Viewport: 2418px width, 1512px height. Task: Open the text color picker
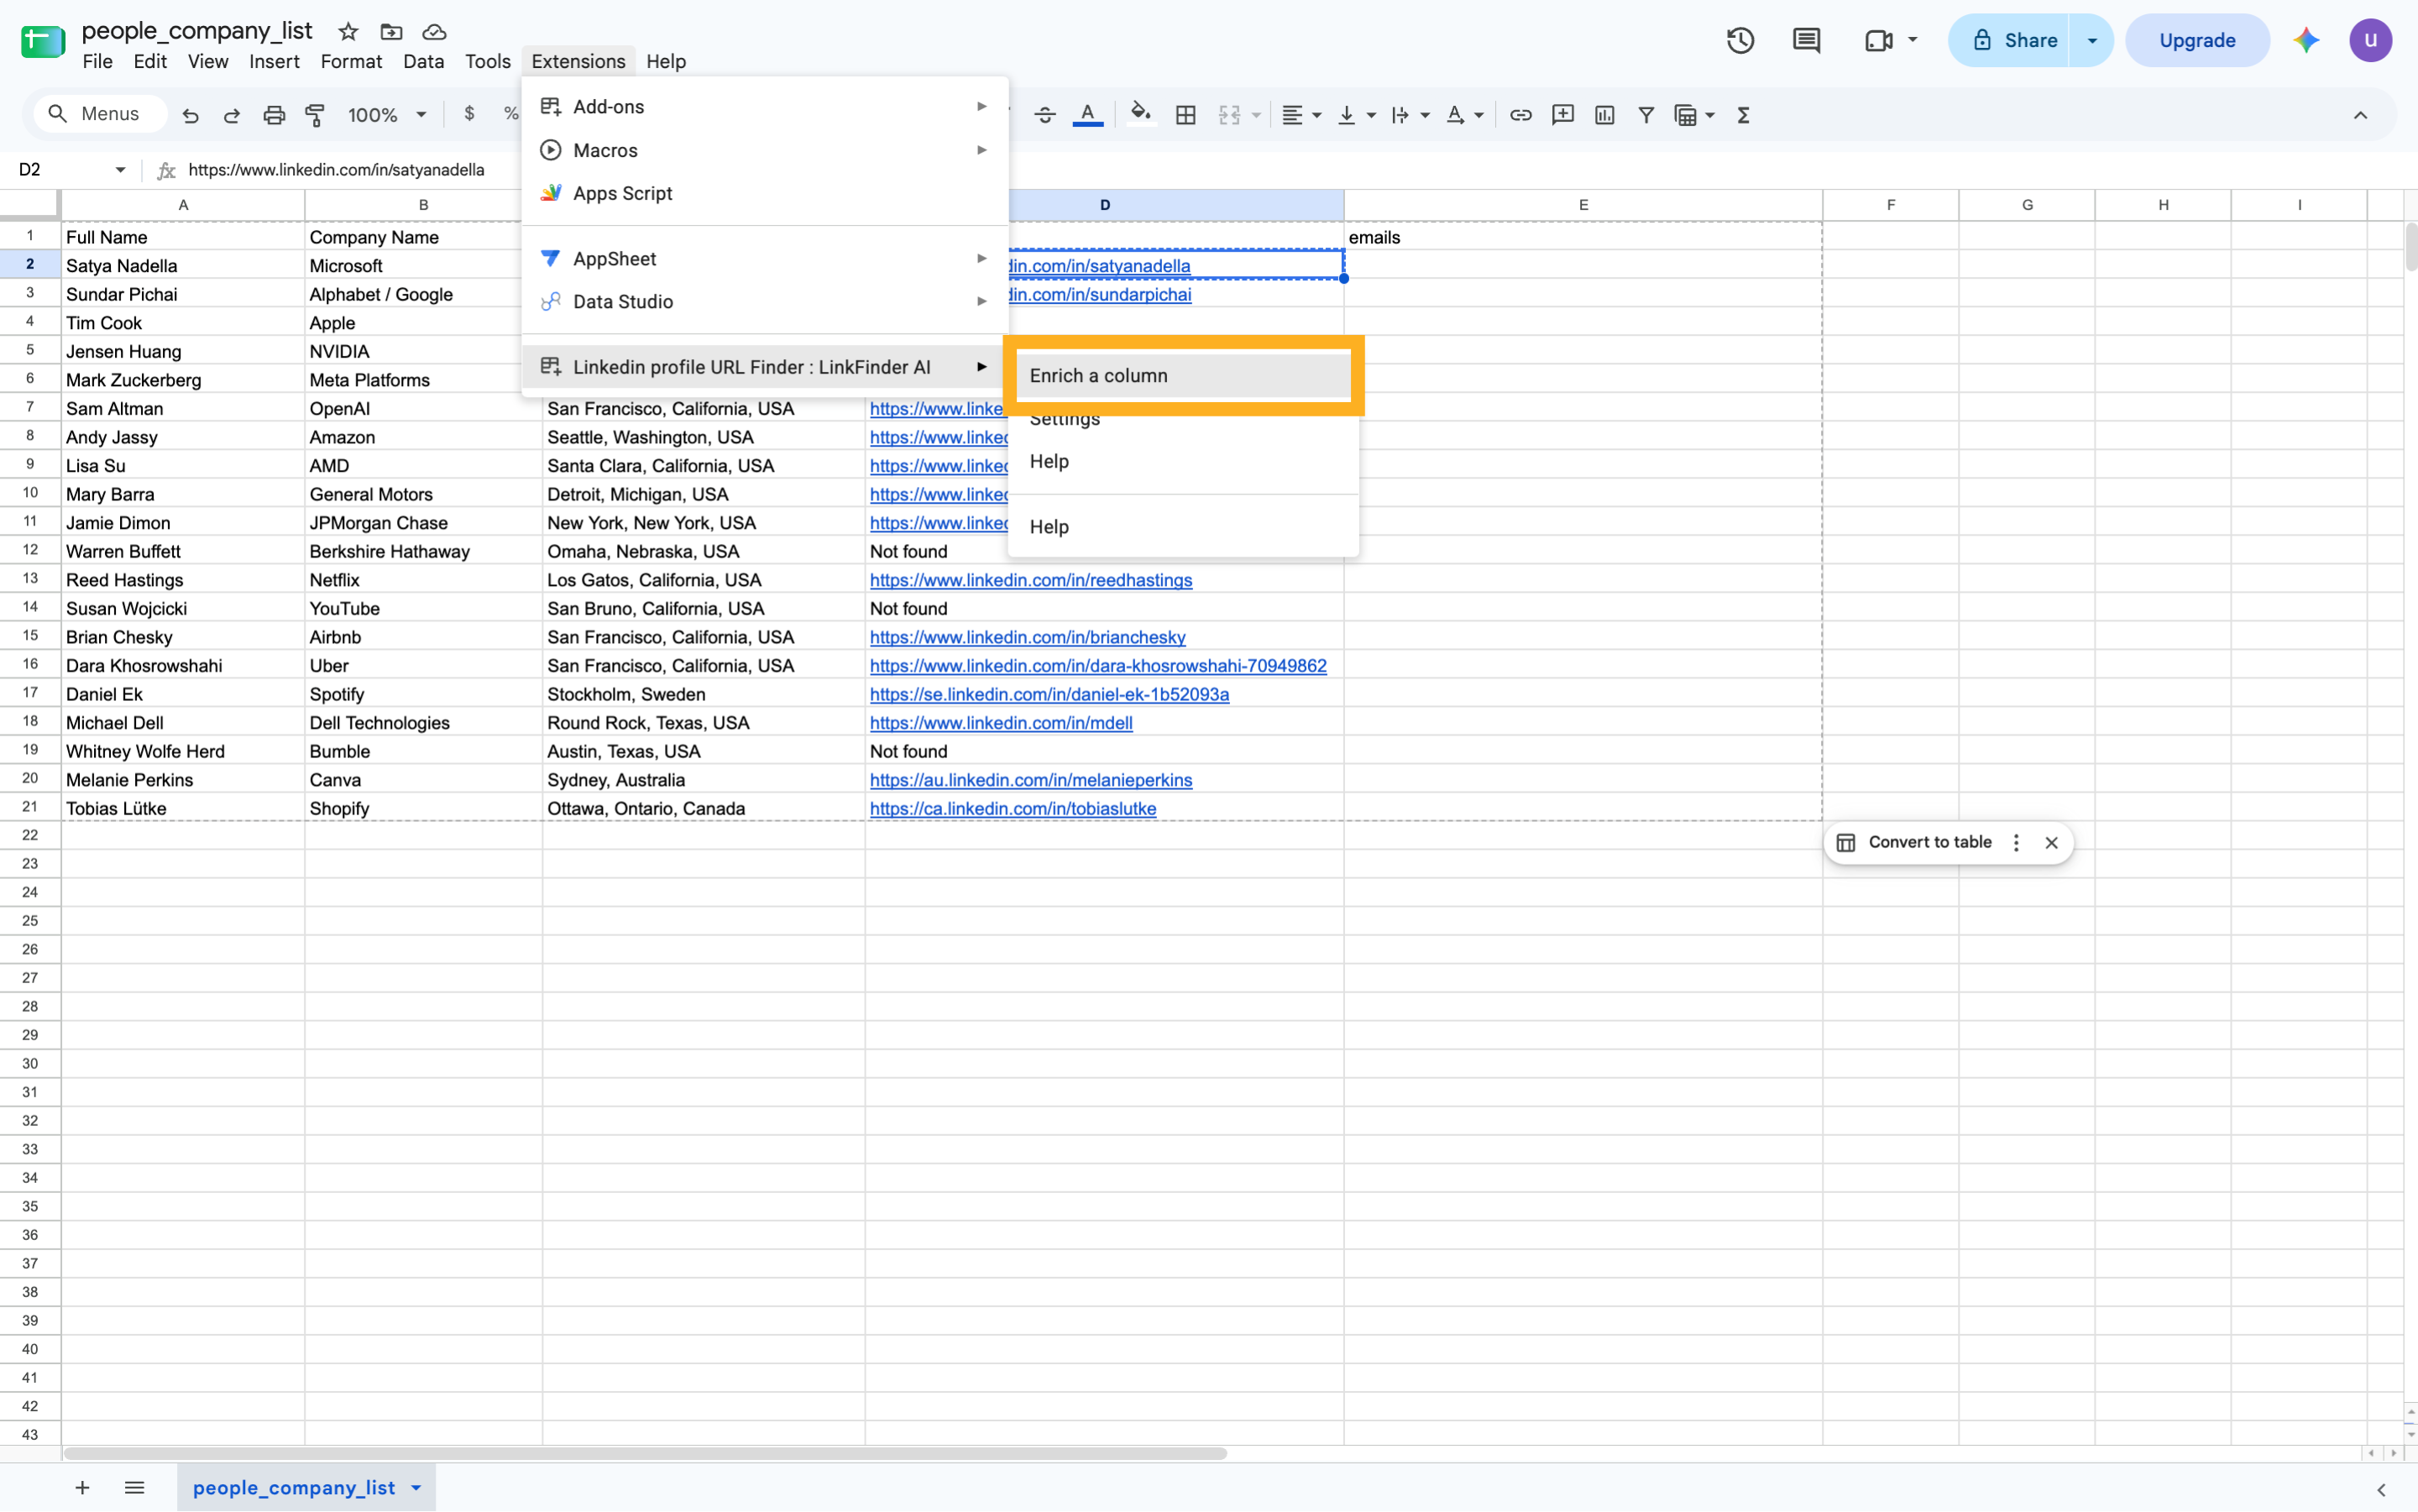[1088, 115]
